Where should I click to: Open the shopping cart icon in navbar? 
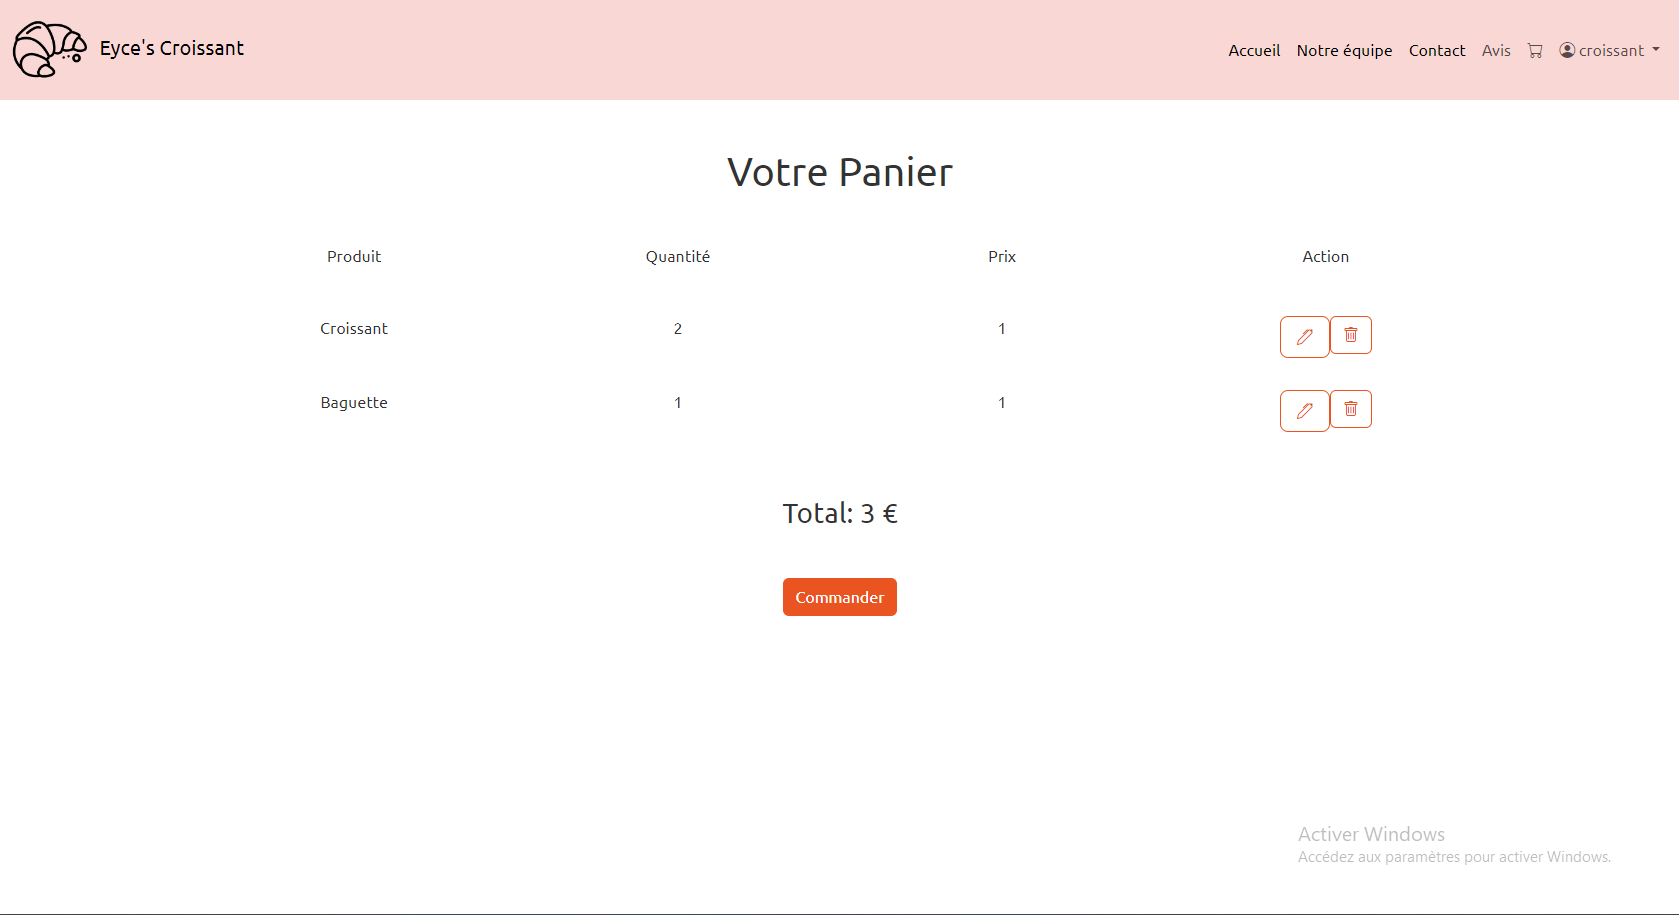tap(1535, 51)
